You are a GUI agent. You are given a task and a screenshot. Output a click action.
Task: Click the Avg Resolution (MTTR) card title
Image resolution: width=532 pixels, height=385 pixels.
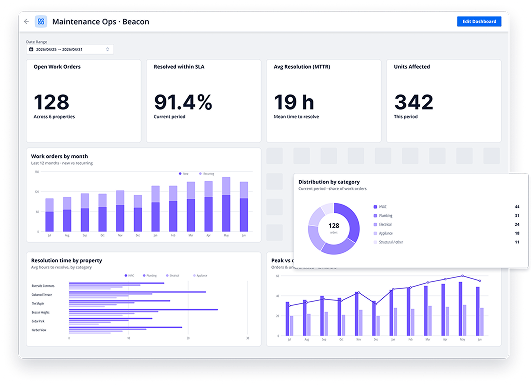pos(302,67)
